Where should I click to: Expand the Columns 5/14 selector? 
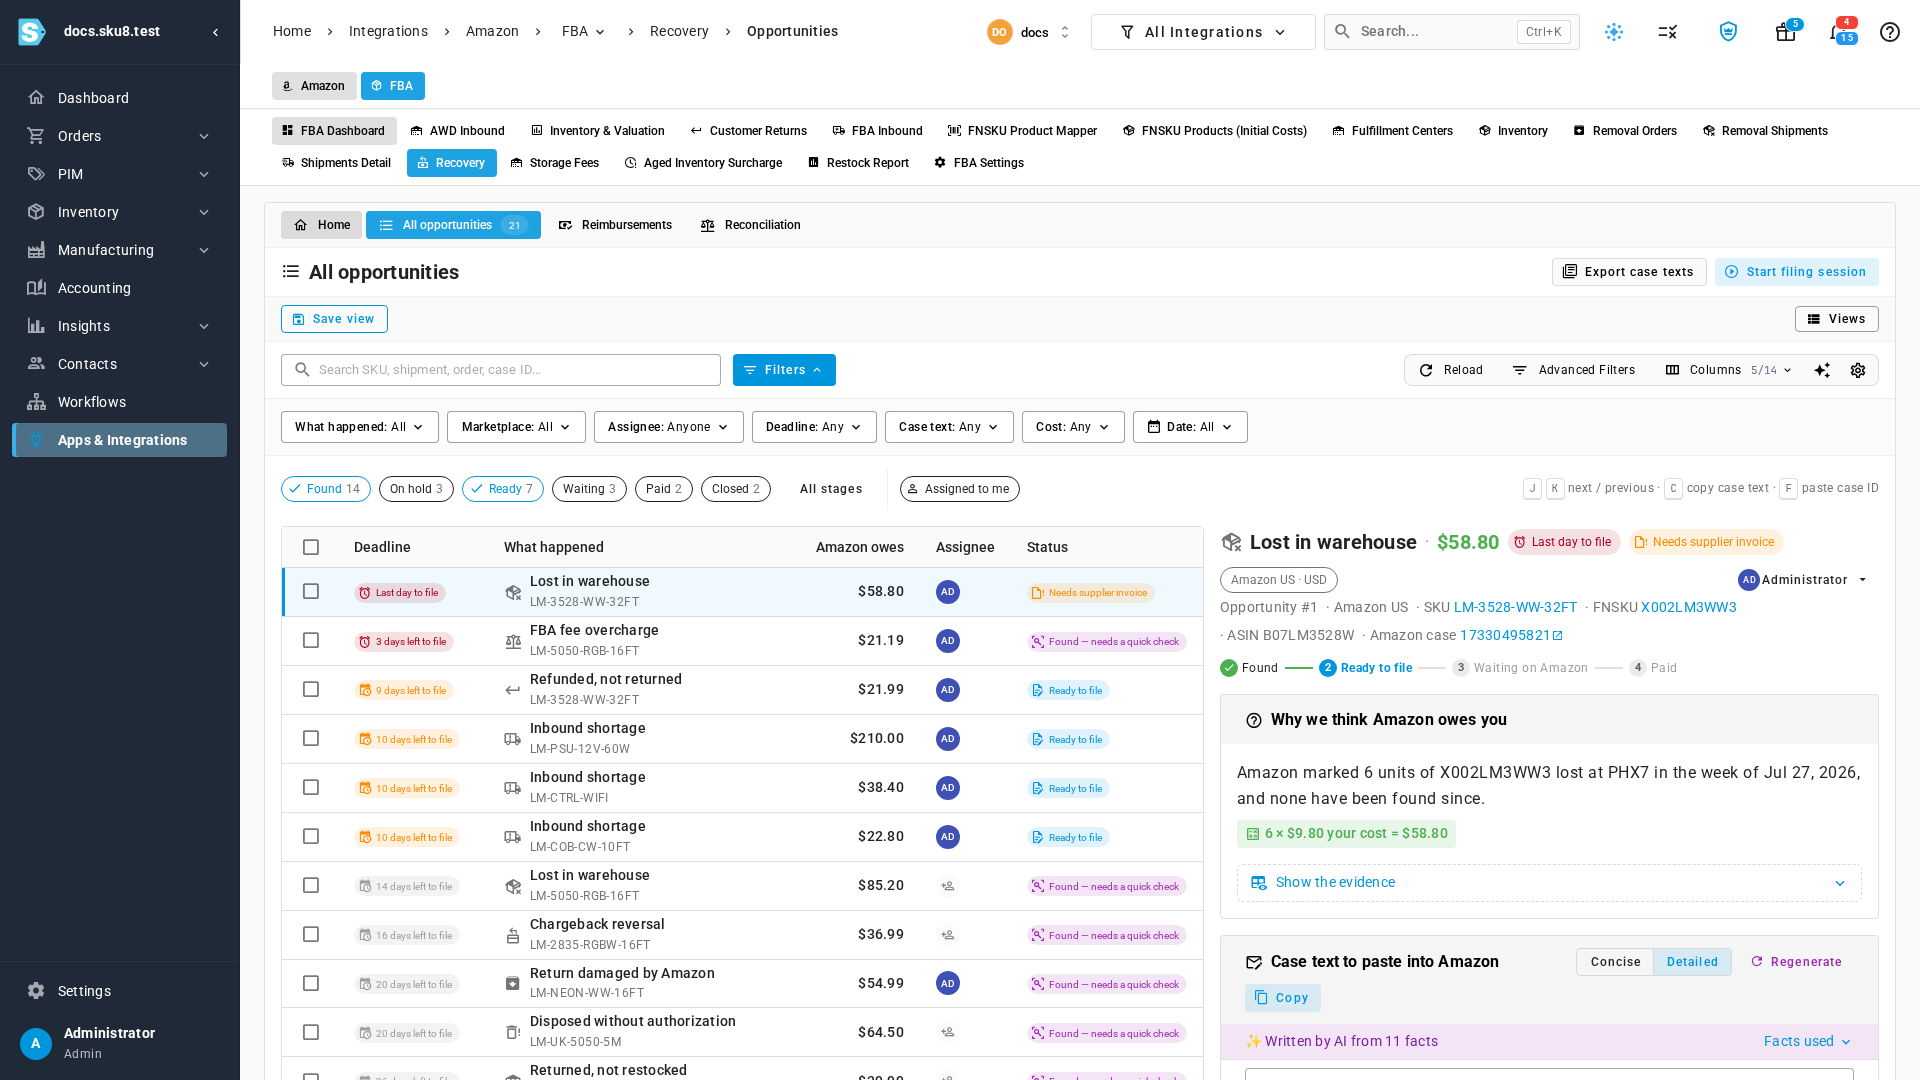(1728, 370)
